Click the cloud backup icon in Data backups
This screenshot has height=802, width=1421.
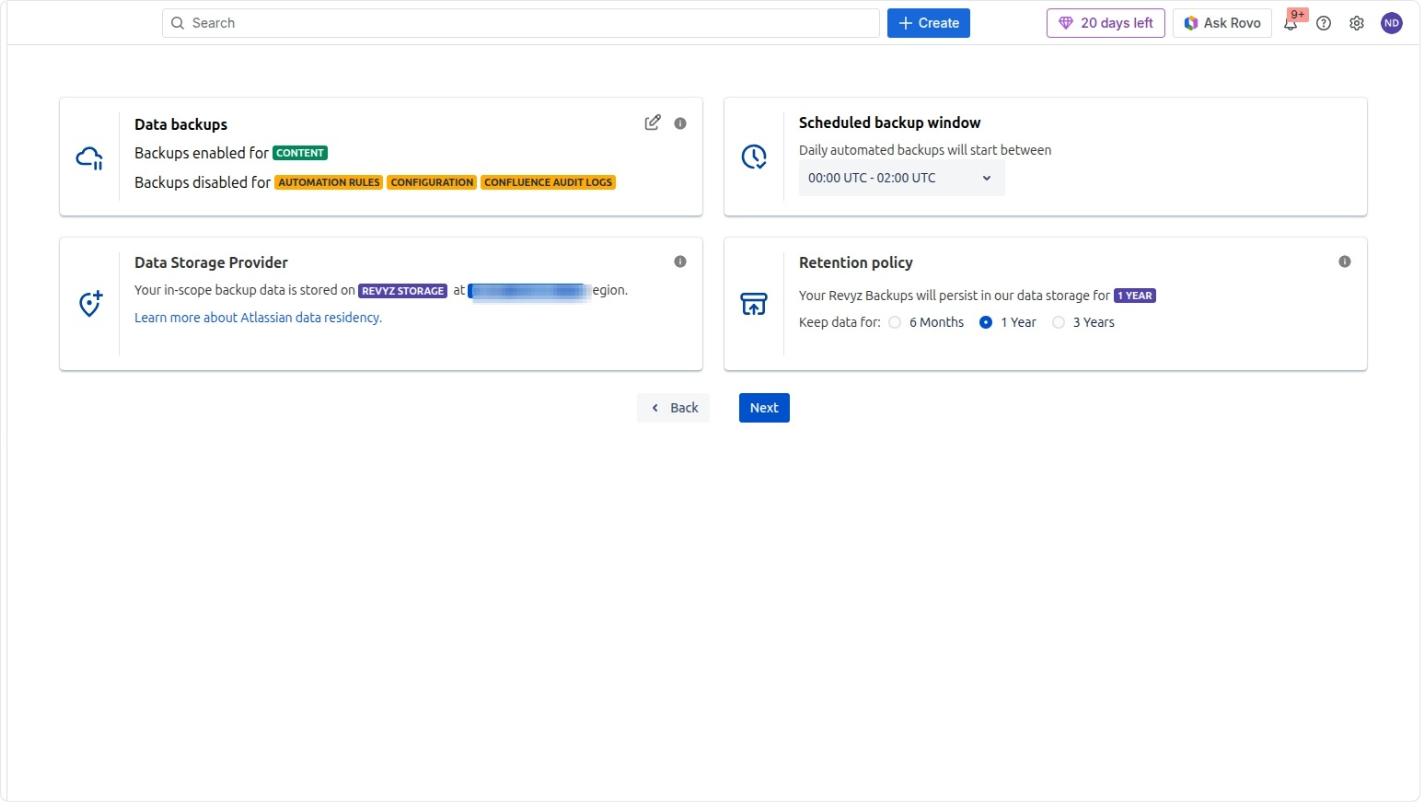click(90, 157)
